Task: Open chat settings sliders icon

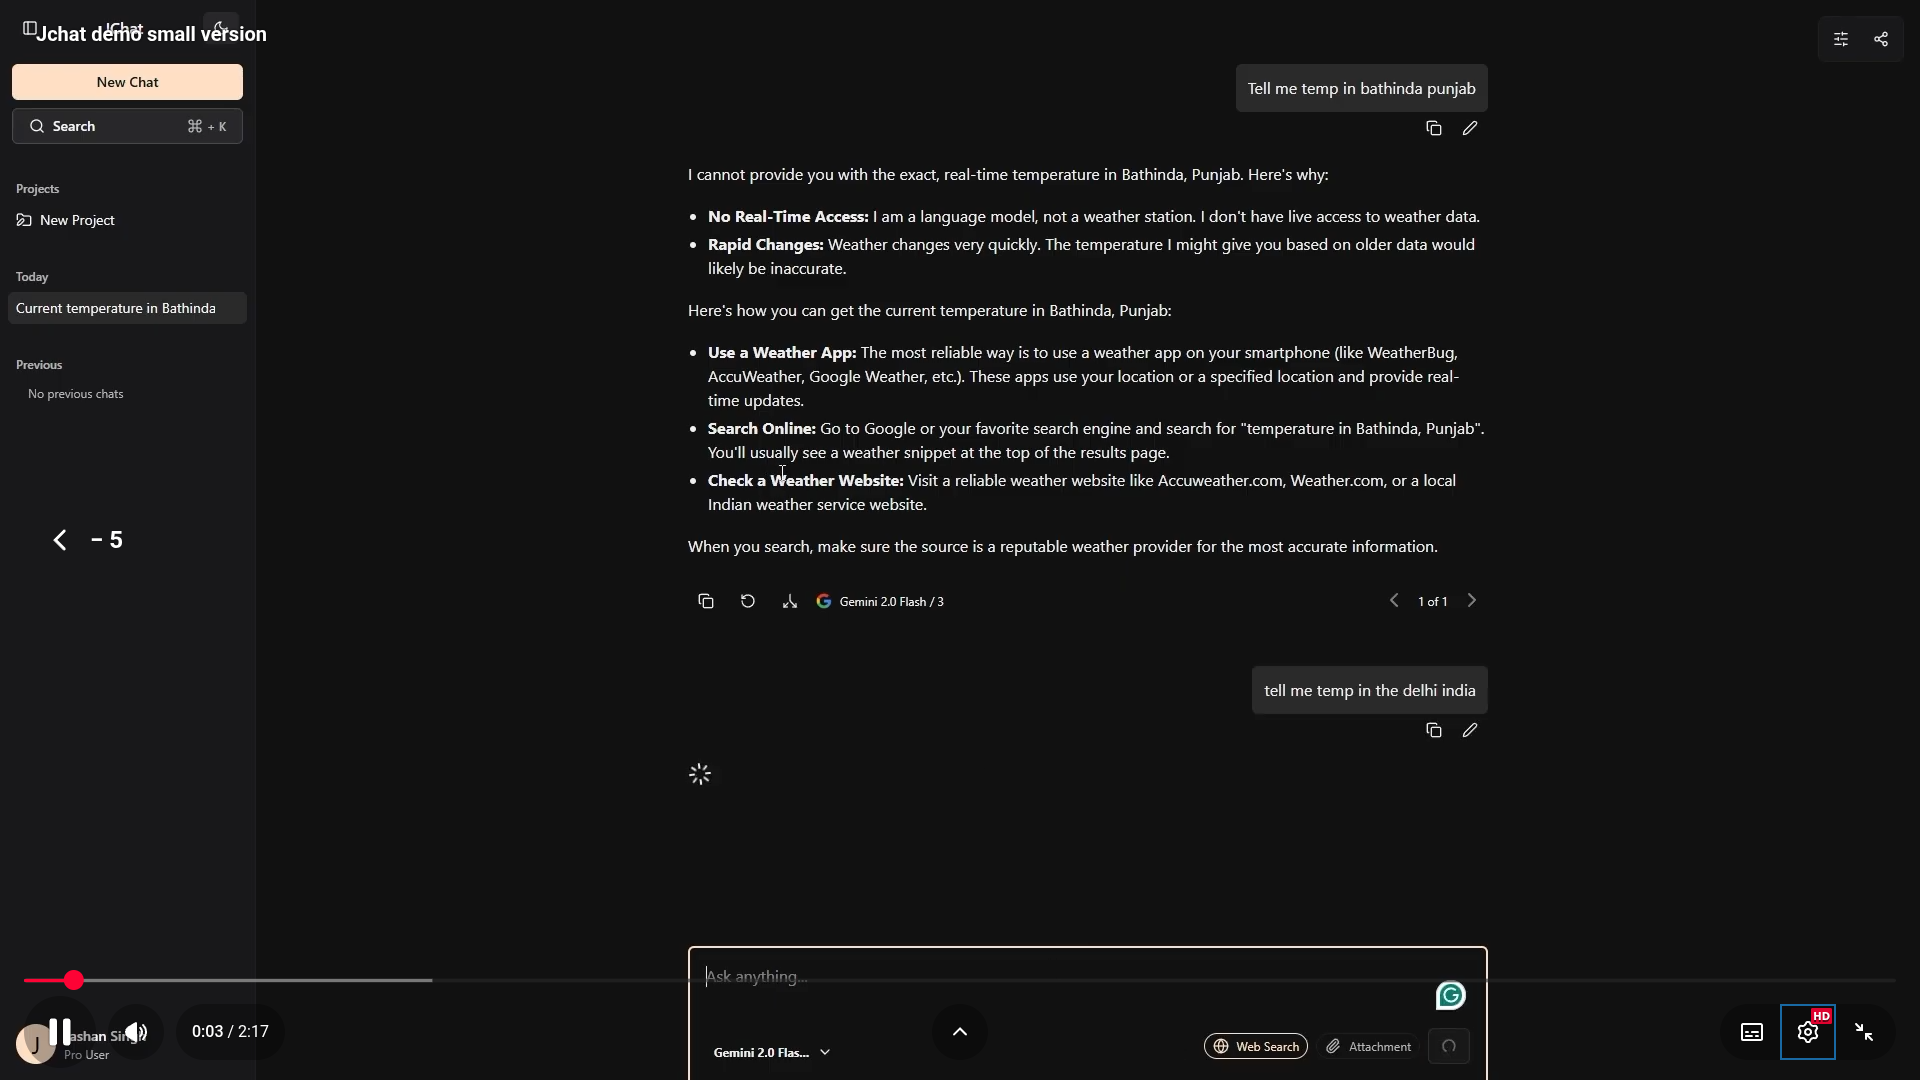Action: pyautogui.click(x=1841, y=39)
